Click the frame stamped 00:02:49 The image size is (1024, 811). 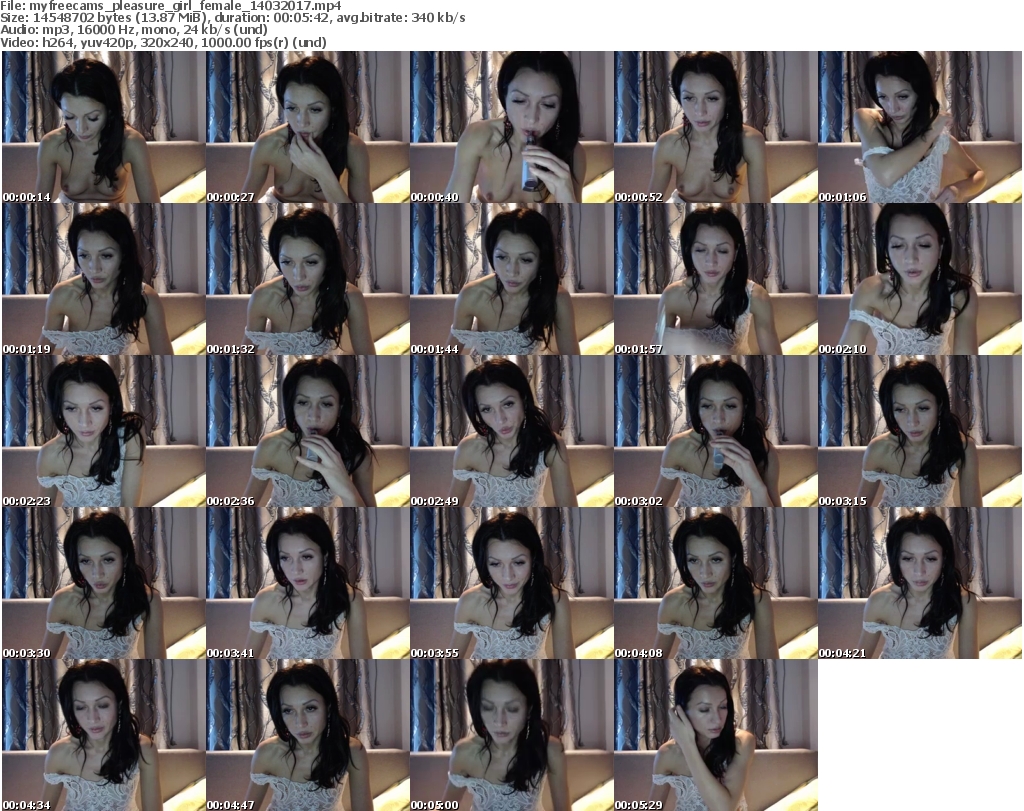click(x=511, y=431)
